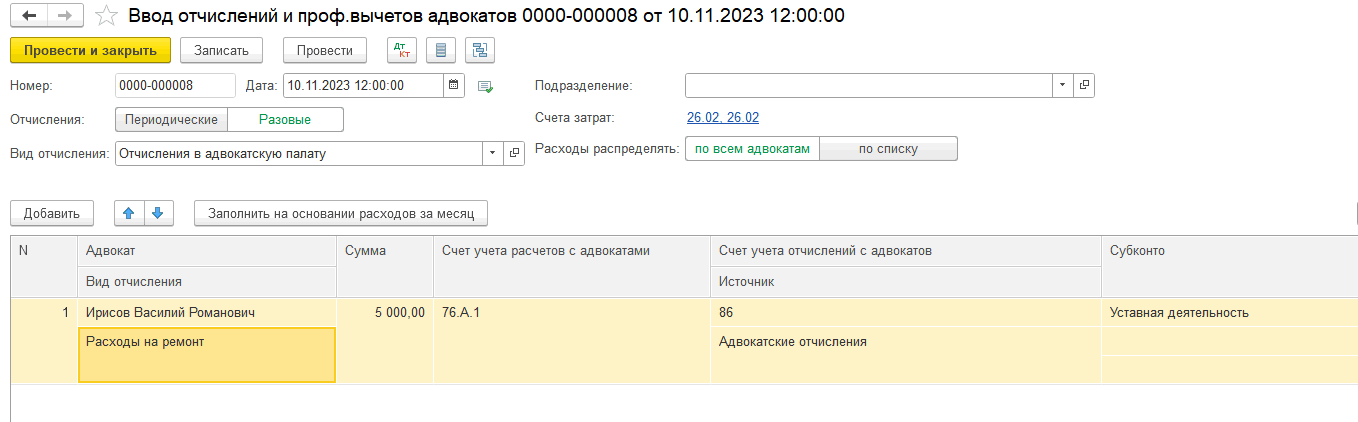Switch Отчисления to Периодические
The image size is (1358, 422).
[171, 120]
